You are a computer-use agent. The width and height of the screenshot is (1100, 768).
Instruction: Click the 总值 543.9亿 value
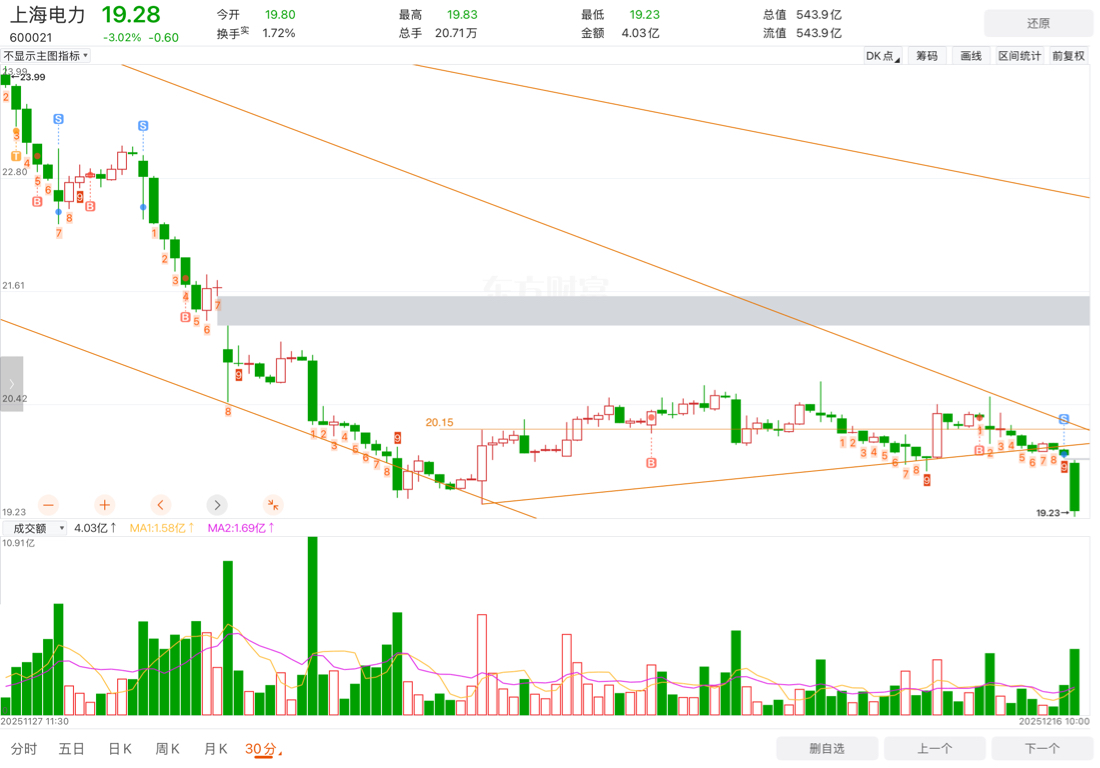[x=818, y=15]
